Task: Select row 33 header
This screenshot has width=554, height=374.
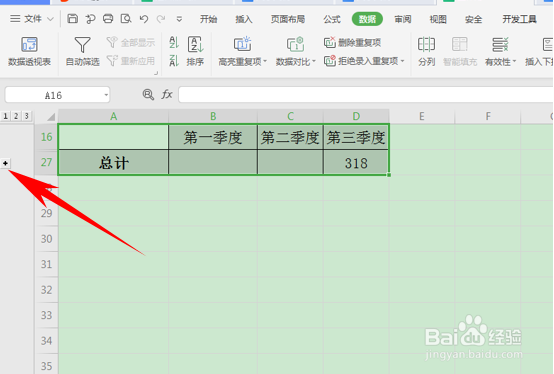Action: [x=47, y=315]
